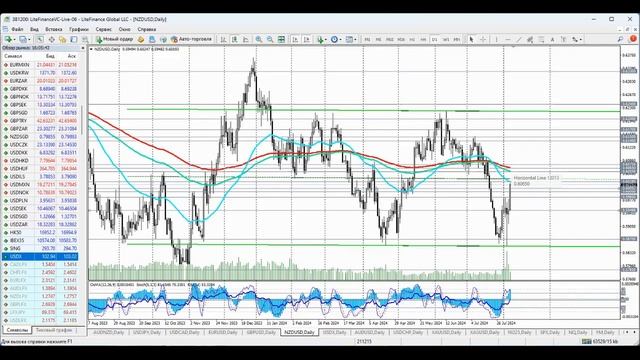This screenshot has width=640, height=360.
Task: Select the equidistant channel tool
Action: point(530,39)
